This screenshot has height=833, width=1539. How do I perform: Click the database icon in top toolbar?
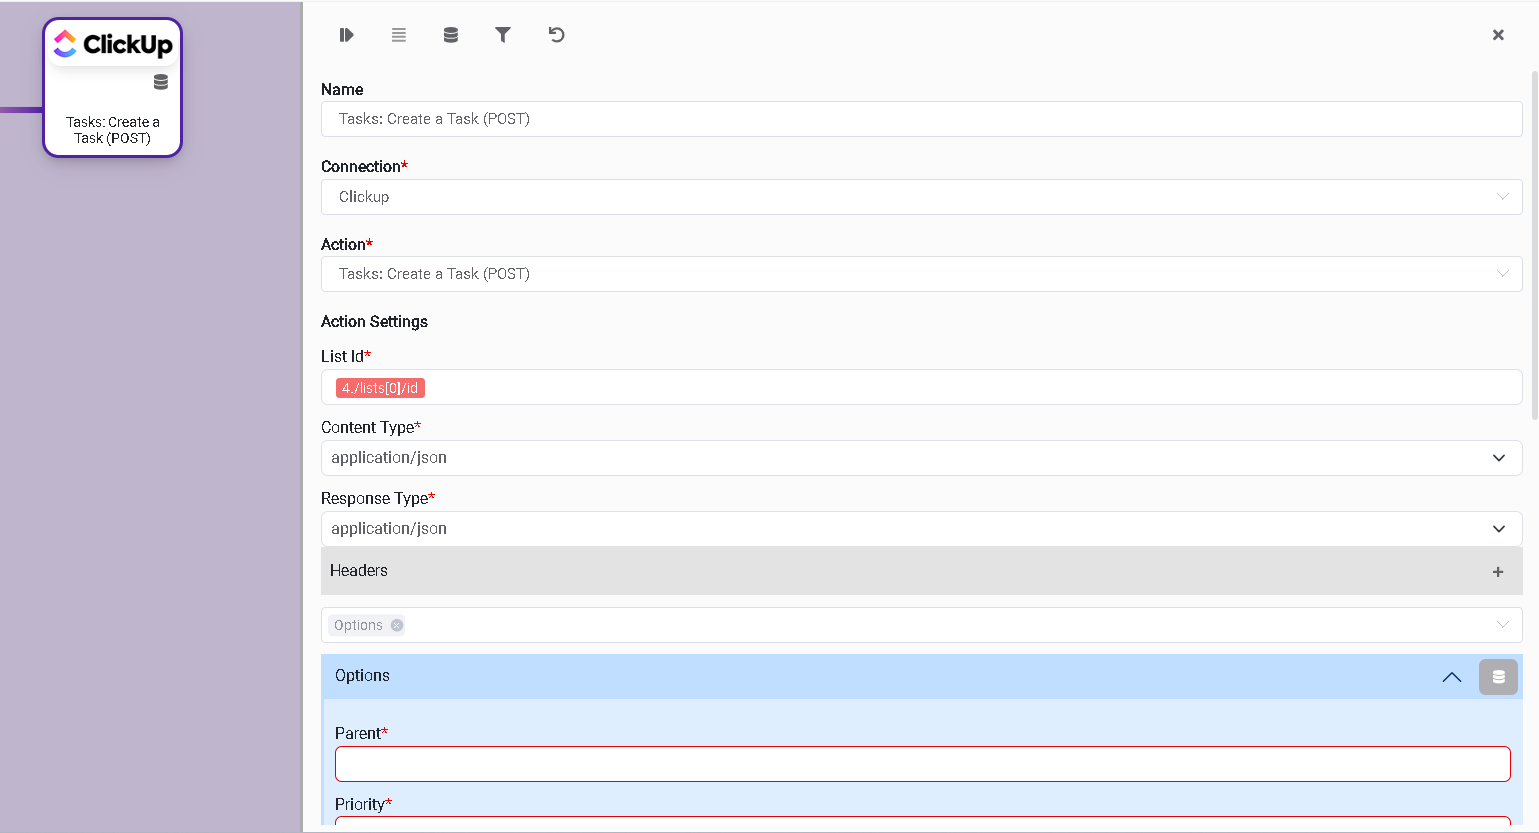coord(451,35)
